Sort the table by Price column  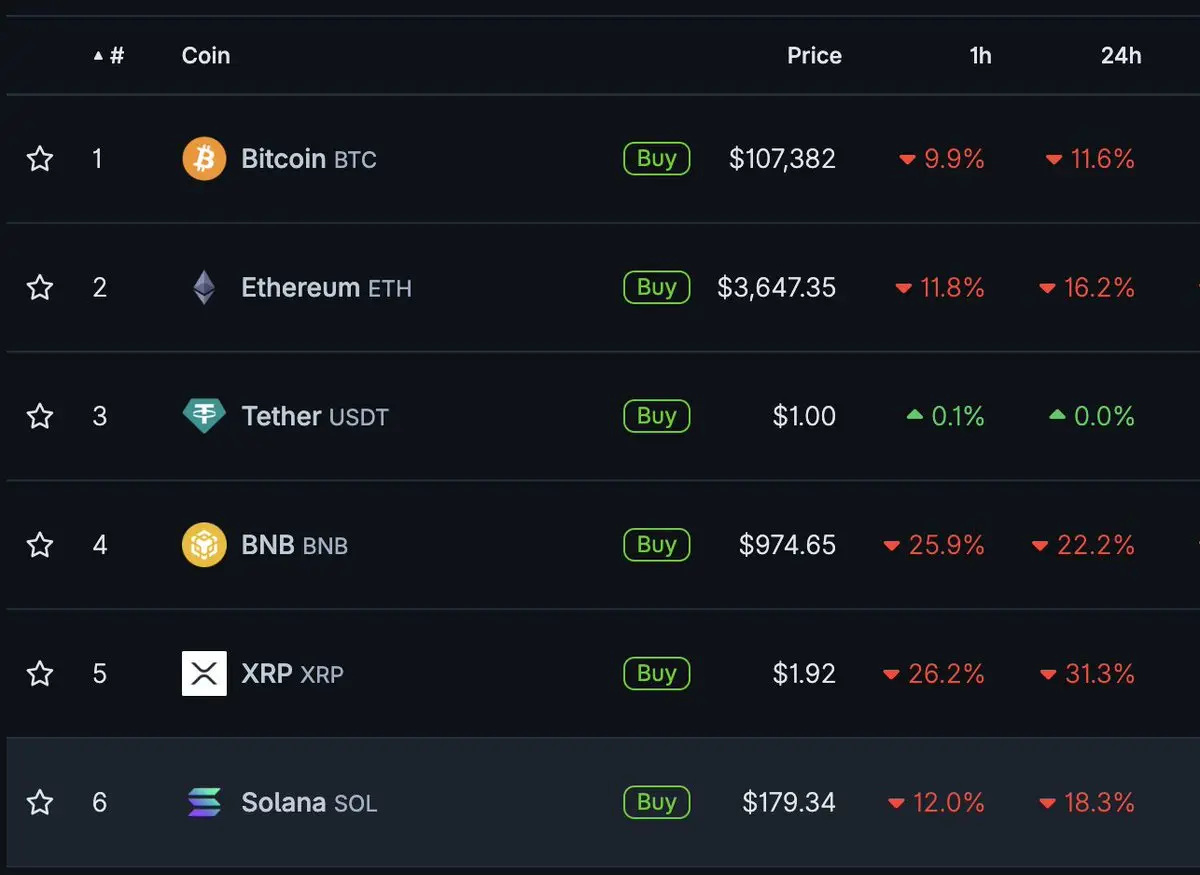click(x=814, y=56)
